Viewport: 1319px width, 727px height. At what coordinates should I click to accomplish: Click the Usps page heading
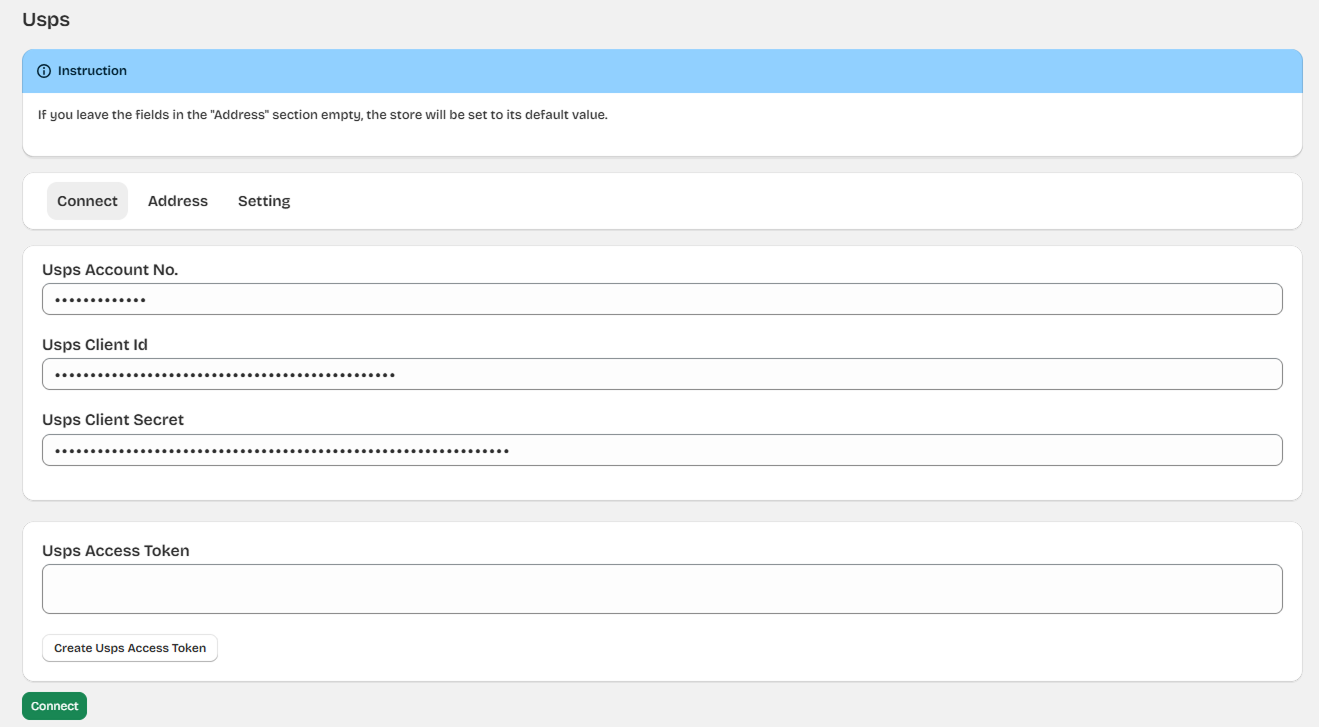tap(46, 19)
